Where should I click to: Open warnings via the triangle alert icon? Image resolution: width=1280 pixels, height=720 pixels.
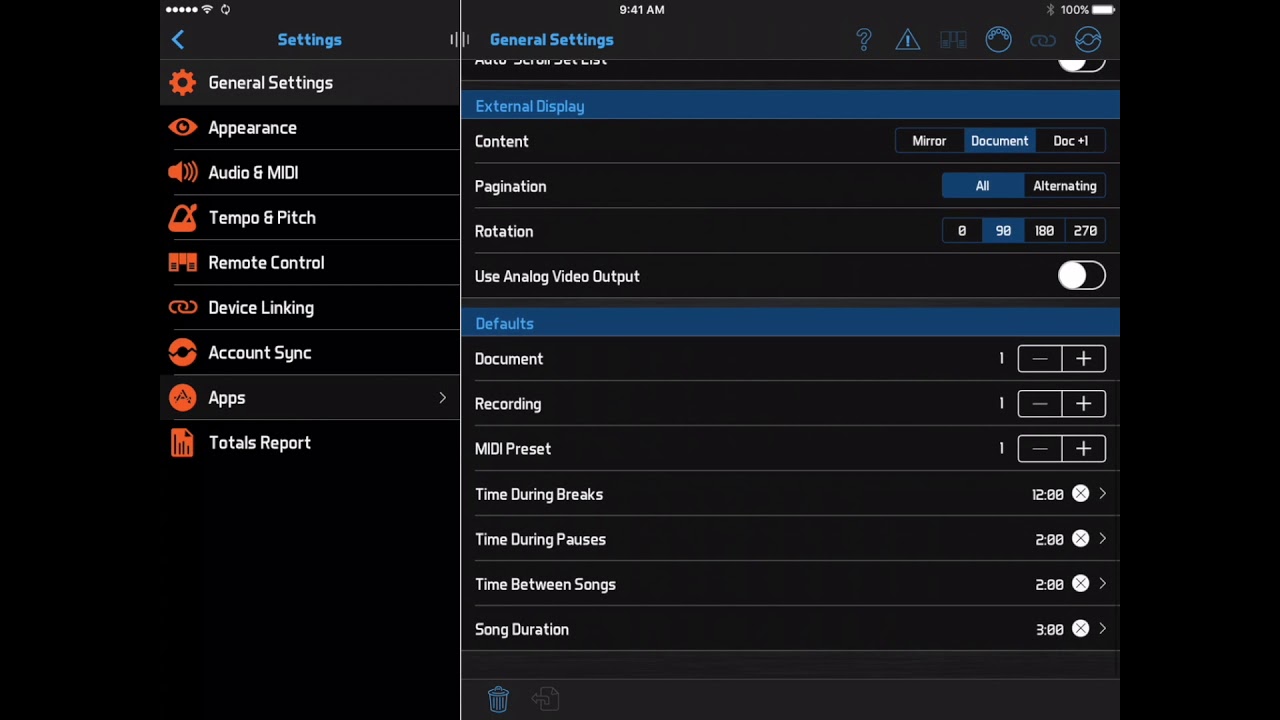908,40
